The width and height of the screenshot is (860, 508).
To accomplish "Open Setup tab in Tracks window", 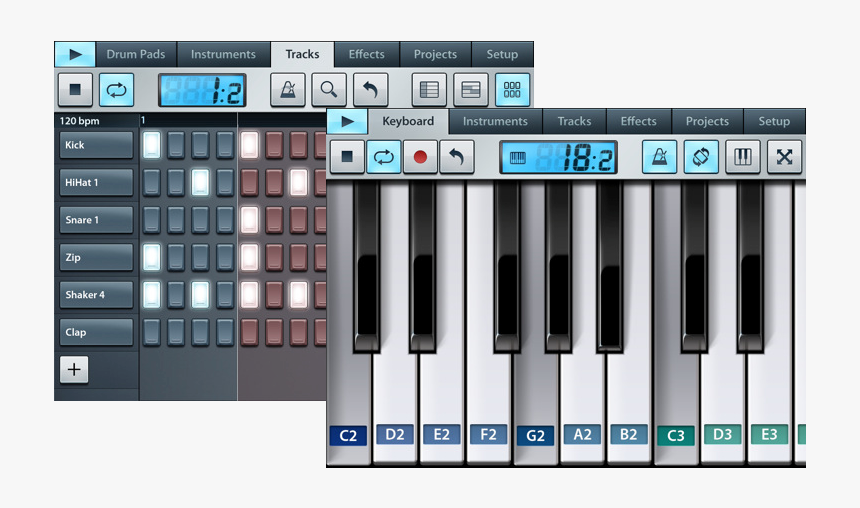I will click(x=502, y=54).
